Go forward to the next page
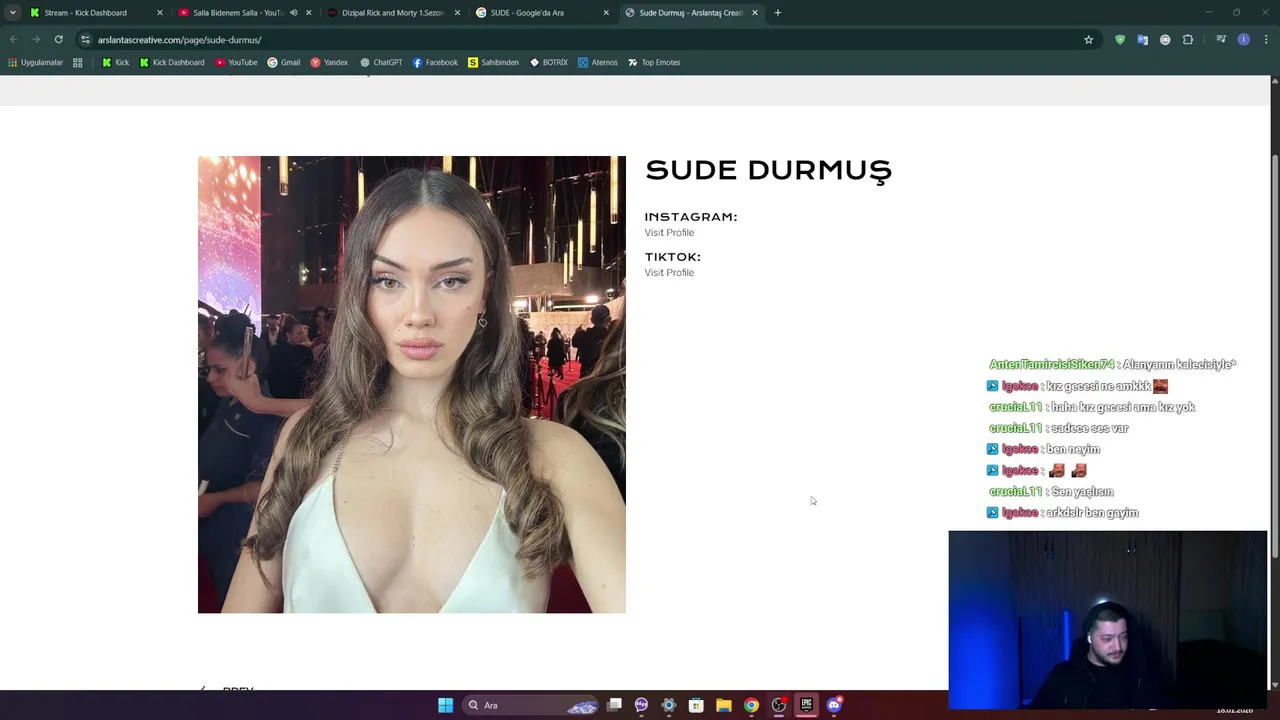 pyautogui.click(x=36, y=40)
